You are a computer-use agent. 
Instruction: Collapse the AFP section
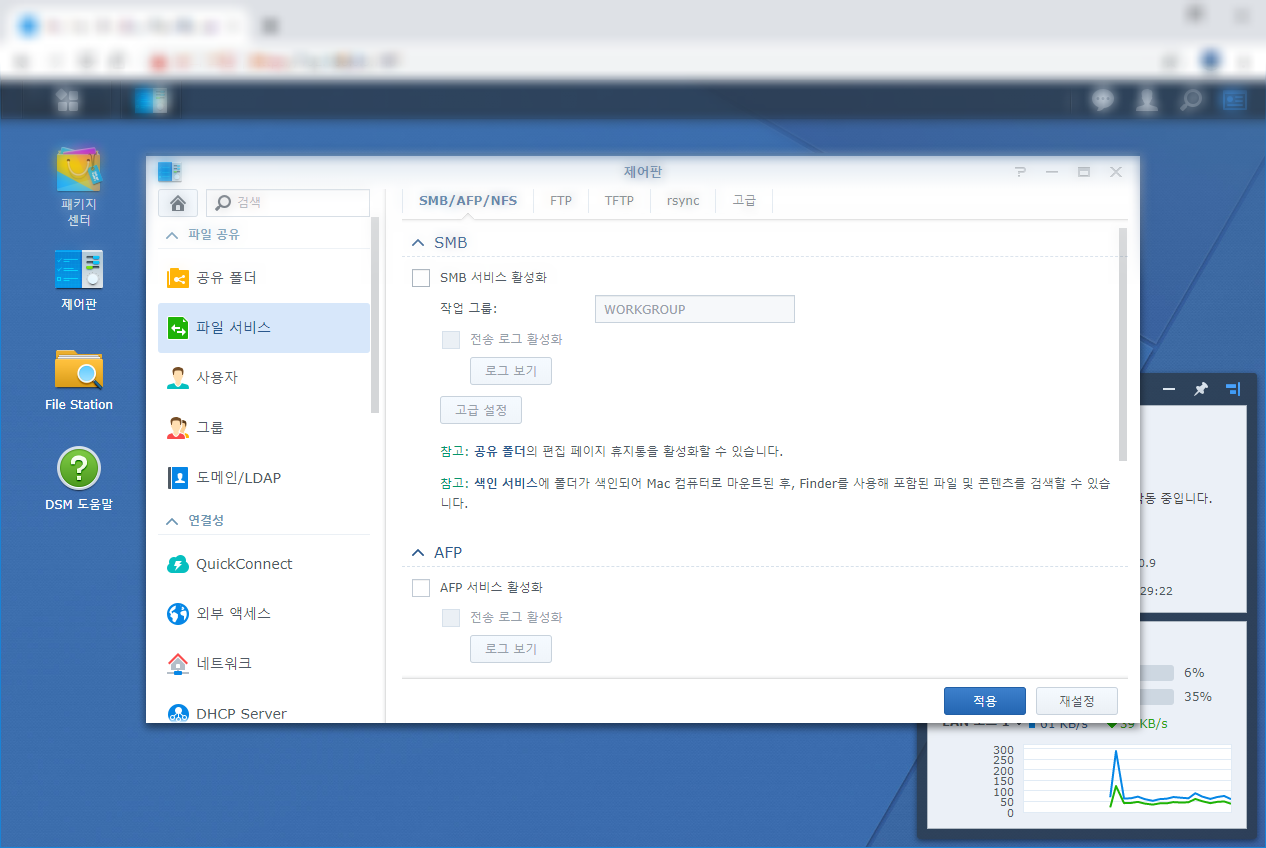click(418, 552)
